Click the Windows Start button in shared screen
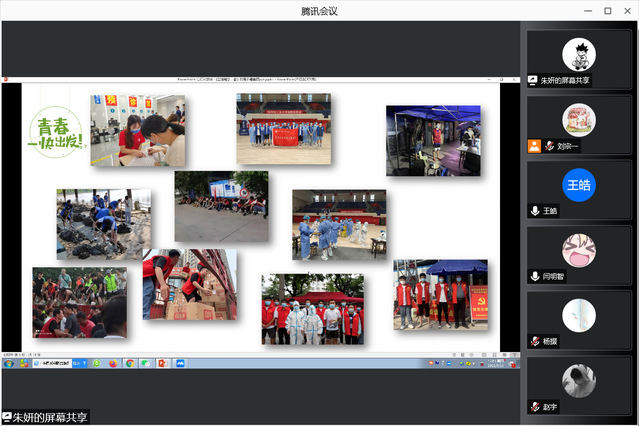 [x=8, y=363]
